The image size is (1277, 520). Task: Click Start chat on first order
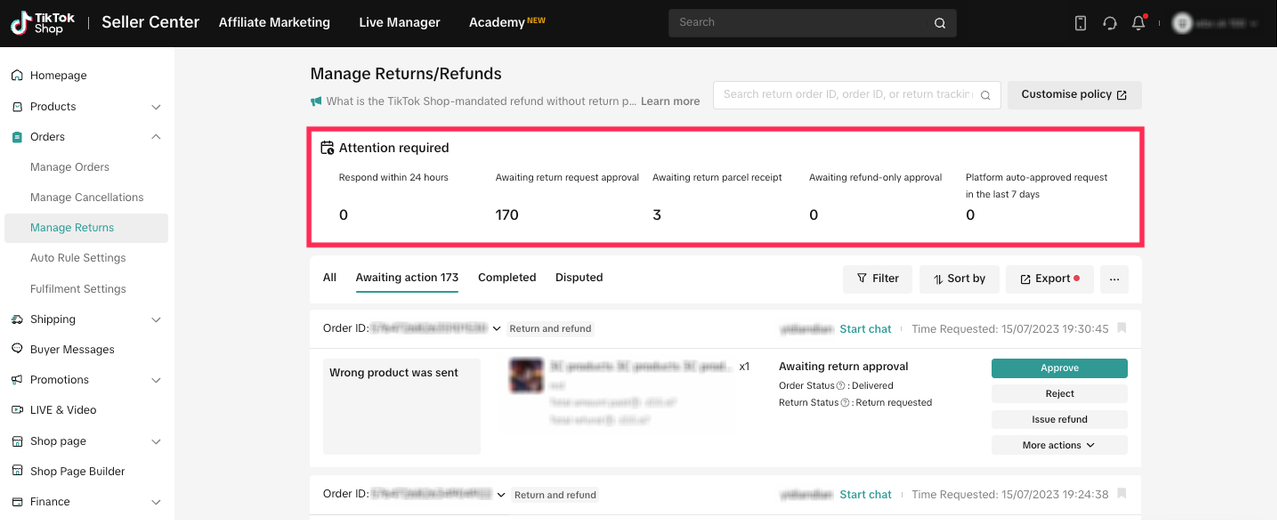click(865, 329)
